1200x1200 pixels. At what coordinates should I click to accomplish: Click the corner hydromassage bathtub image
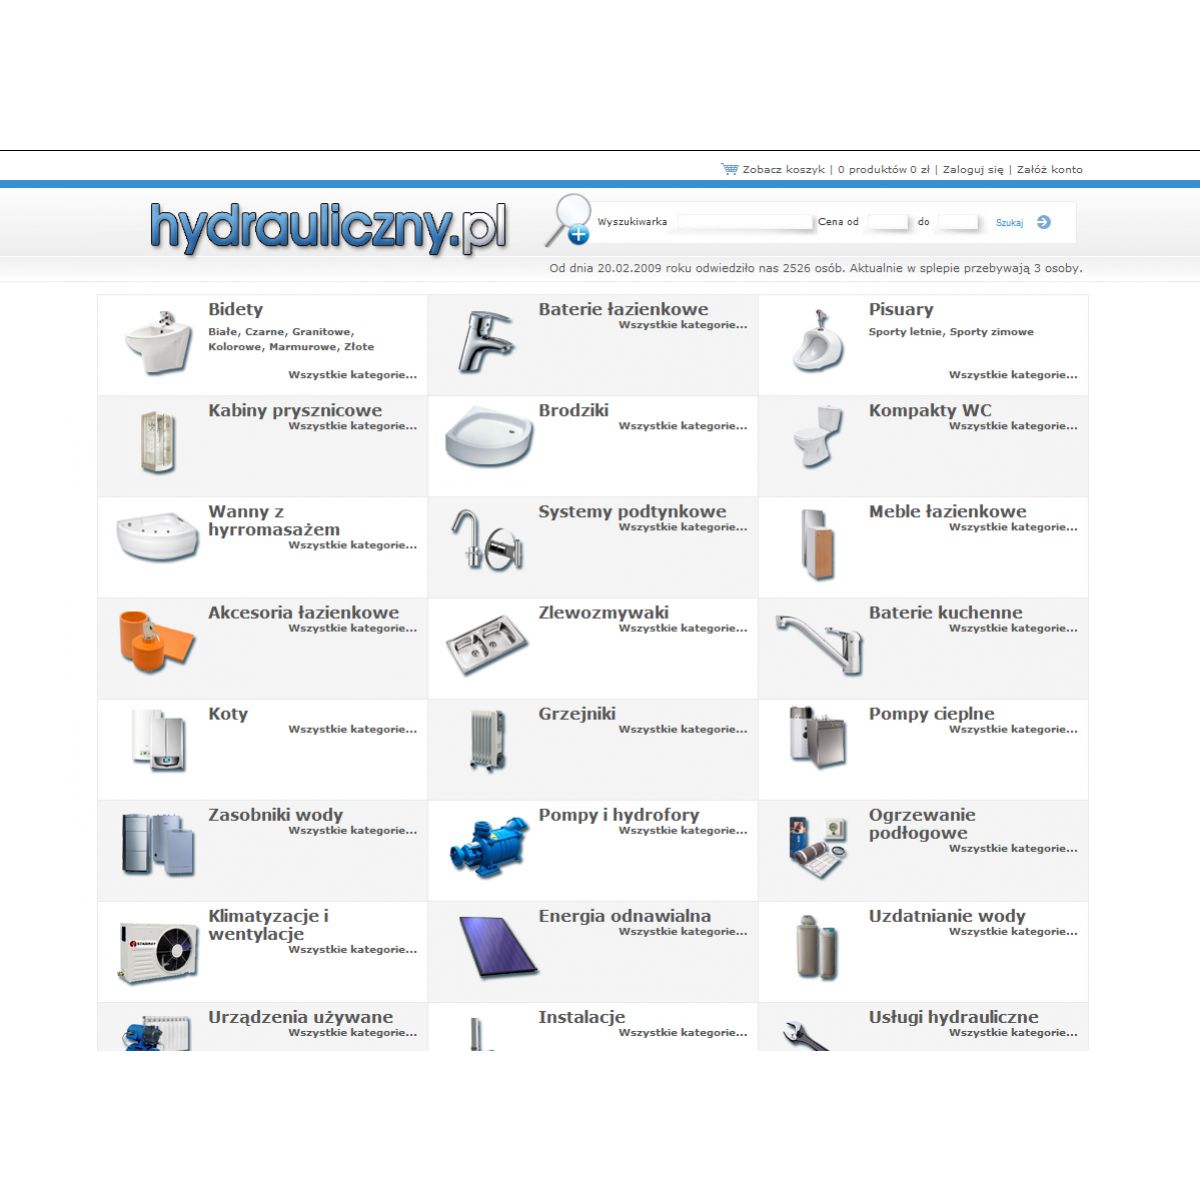click(x=158, y=537)
